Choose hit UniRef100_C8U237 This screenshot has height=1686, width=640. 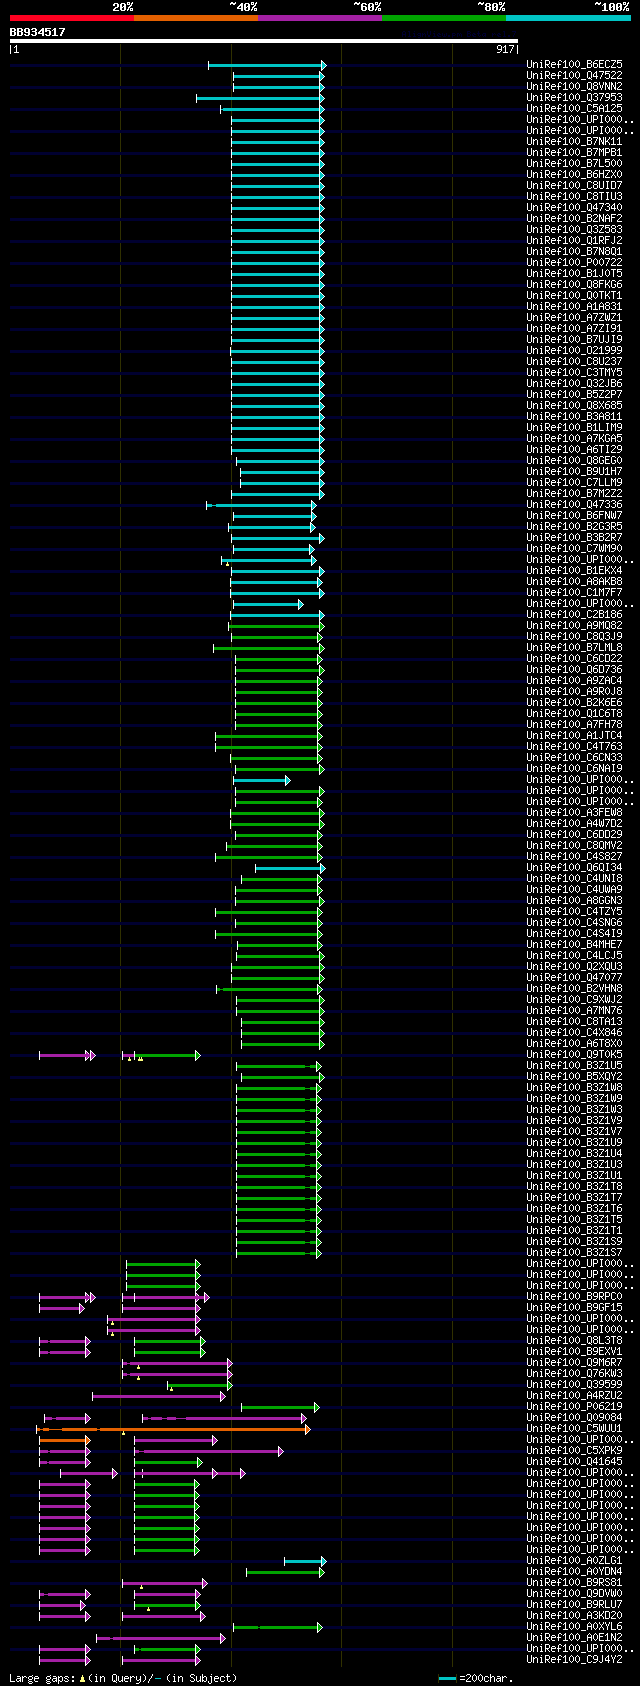(574, 362)
